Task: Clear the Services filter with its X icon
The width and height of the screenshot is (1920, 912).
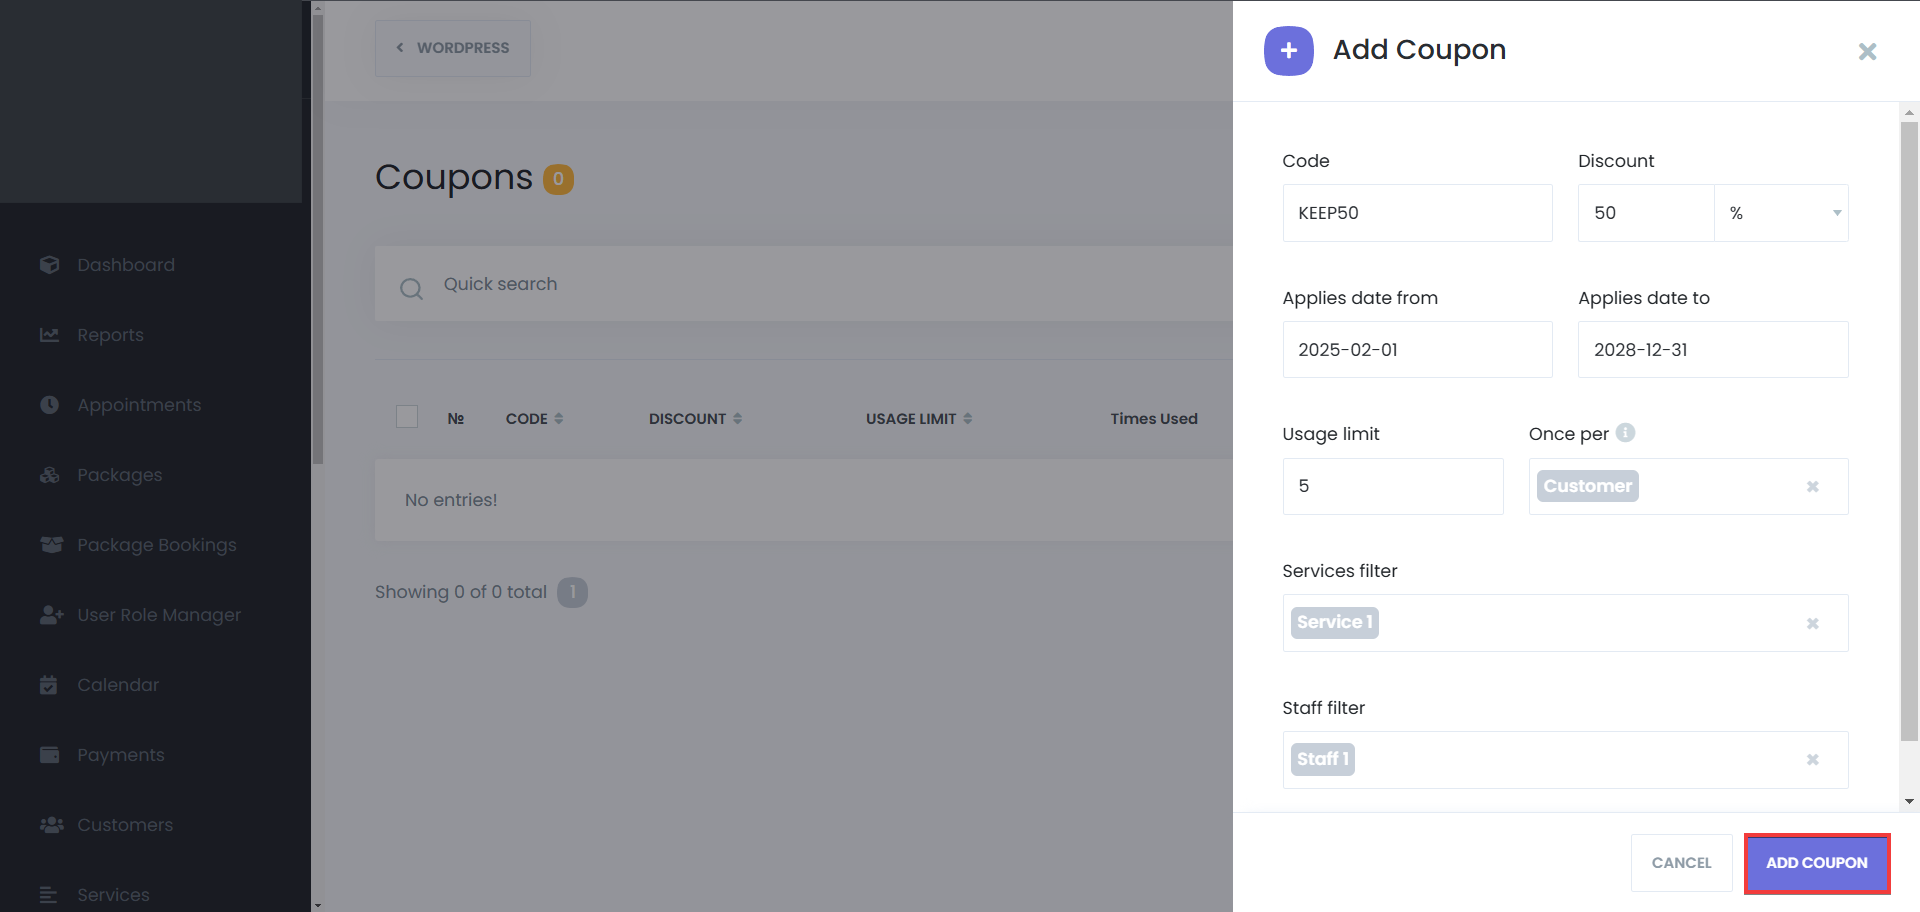Action: [1812, 624]
